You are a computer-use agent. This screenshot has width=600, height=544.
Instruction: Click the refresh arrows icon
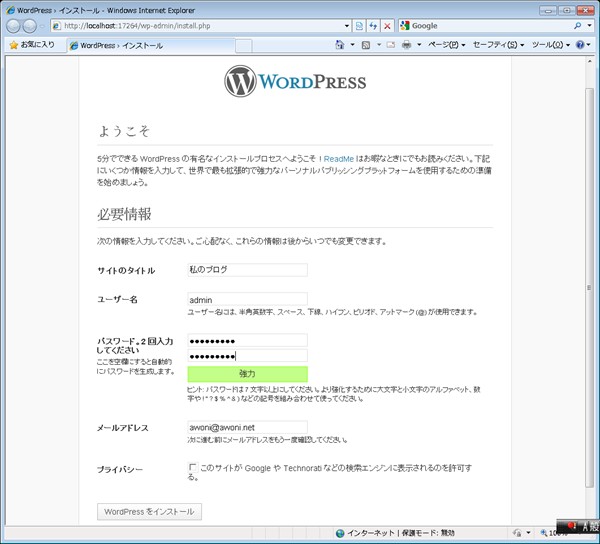[x=373, y=26]
